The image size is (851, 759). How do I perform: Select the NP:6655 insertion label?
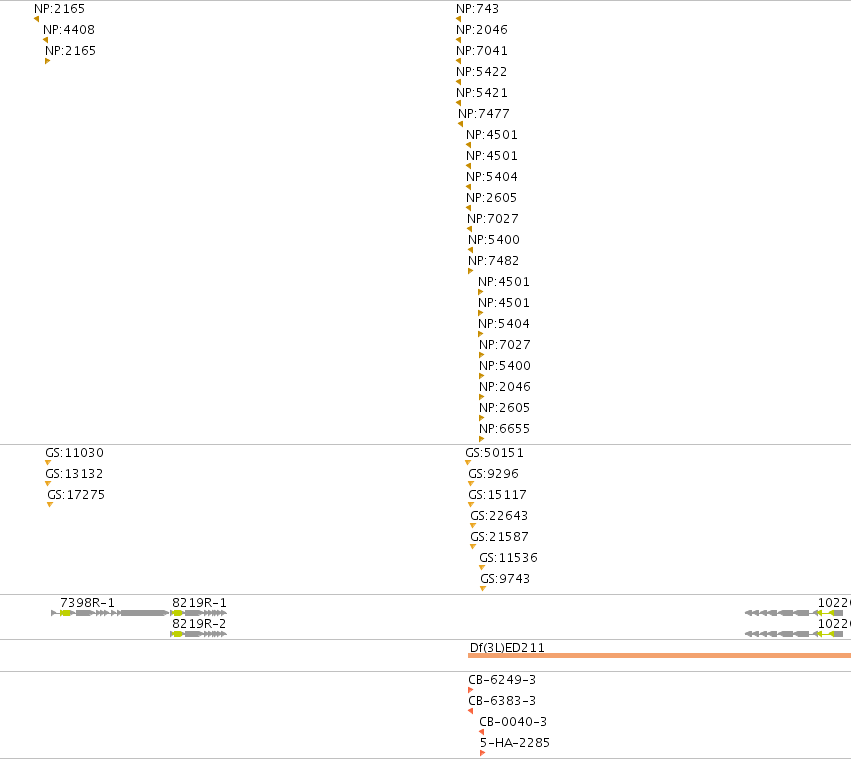click(504, 429)
